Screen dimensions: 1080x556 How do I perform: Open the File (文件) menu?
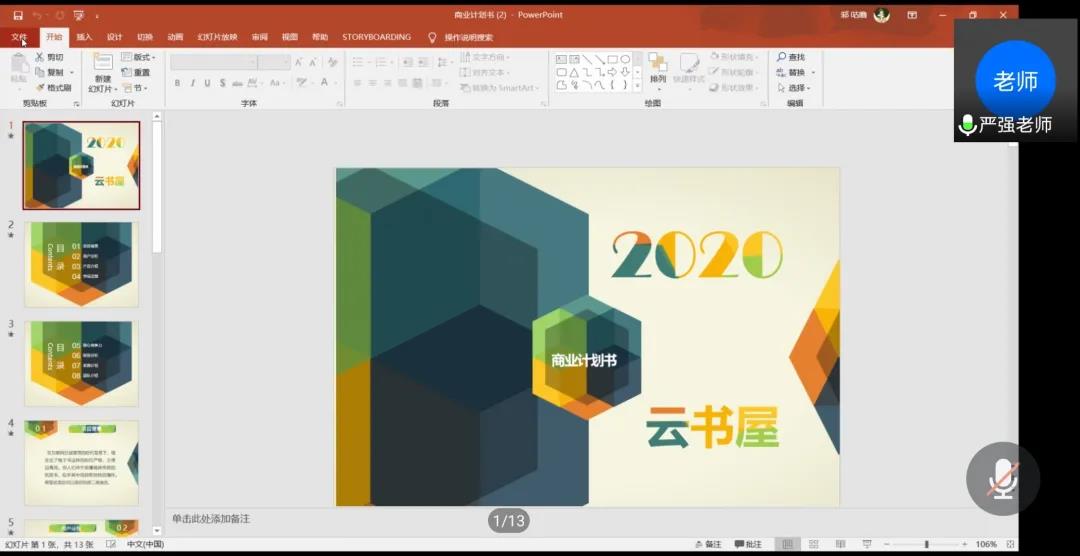click(x=19, y=37)
